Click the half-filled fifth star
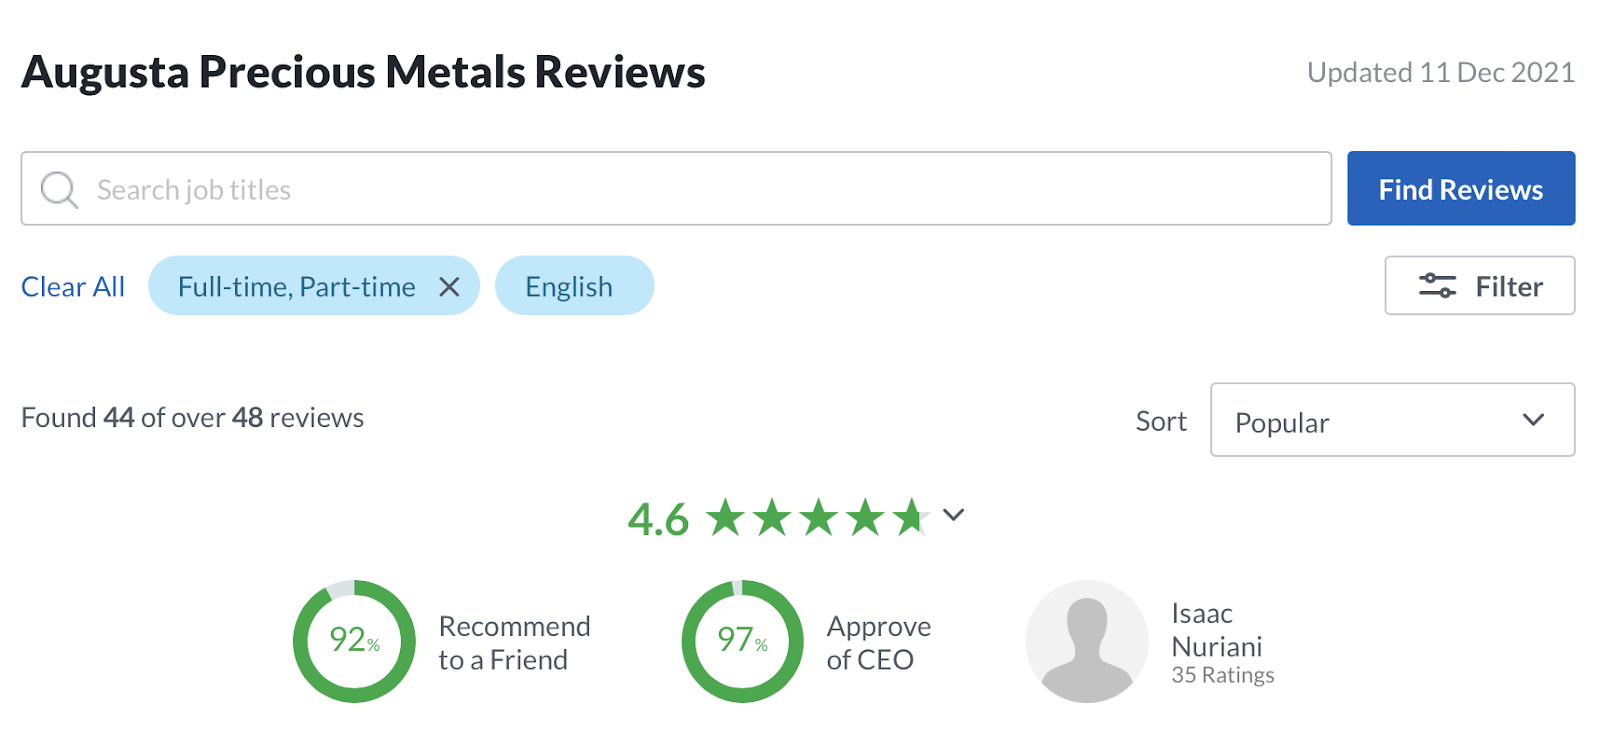 pyautogui.click(x=911, y=518)
